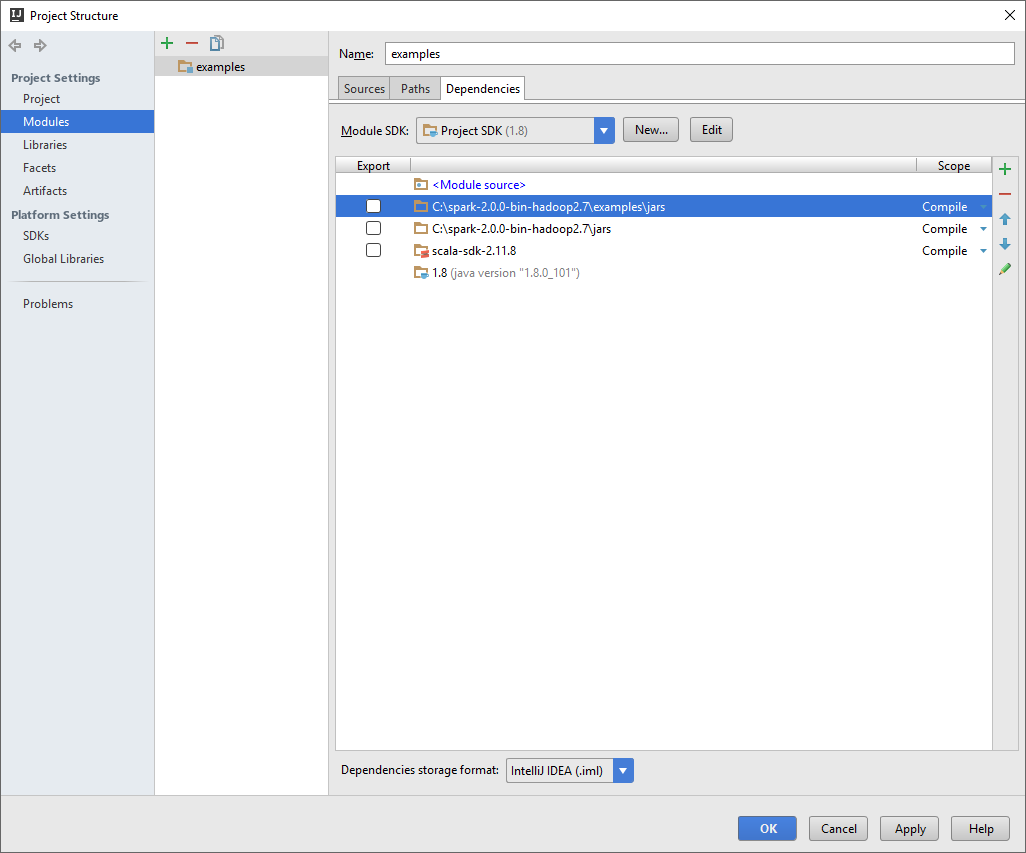The height and width of the screenshot is (853, 1026).
Task: Click the Cancel button
Action: (838, 829)
